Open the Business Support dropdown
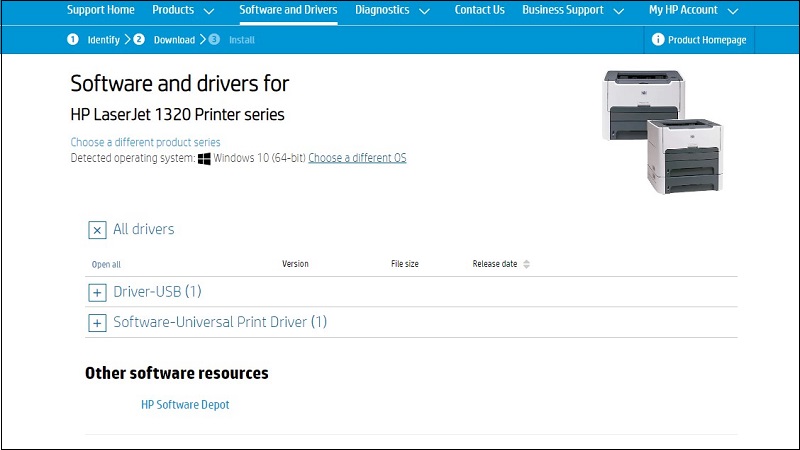Screen dimensions: 800x450 point(573,10)
